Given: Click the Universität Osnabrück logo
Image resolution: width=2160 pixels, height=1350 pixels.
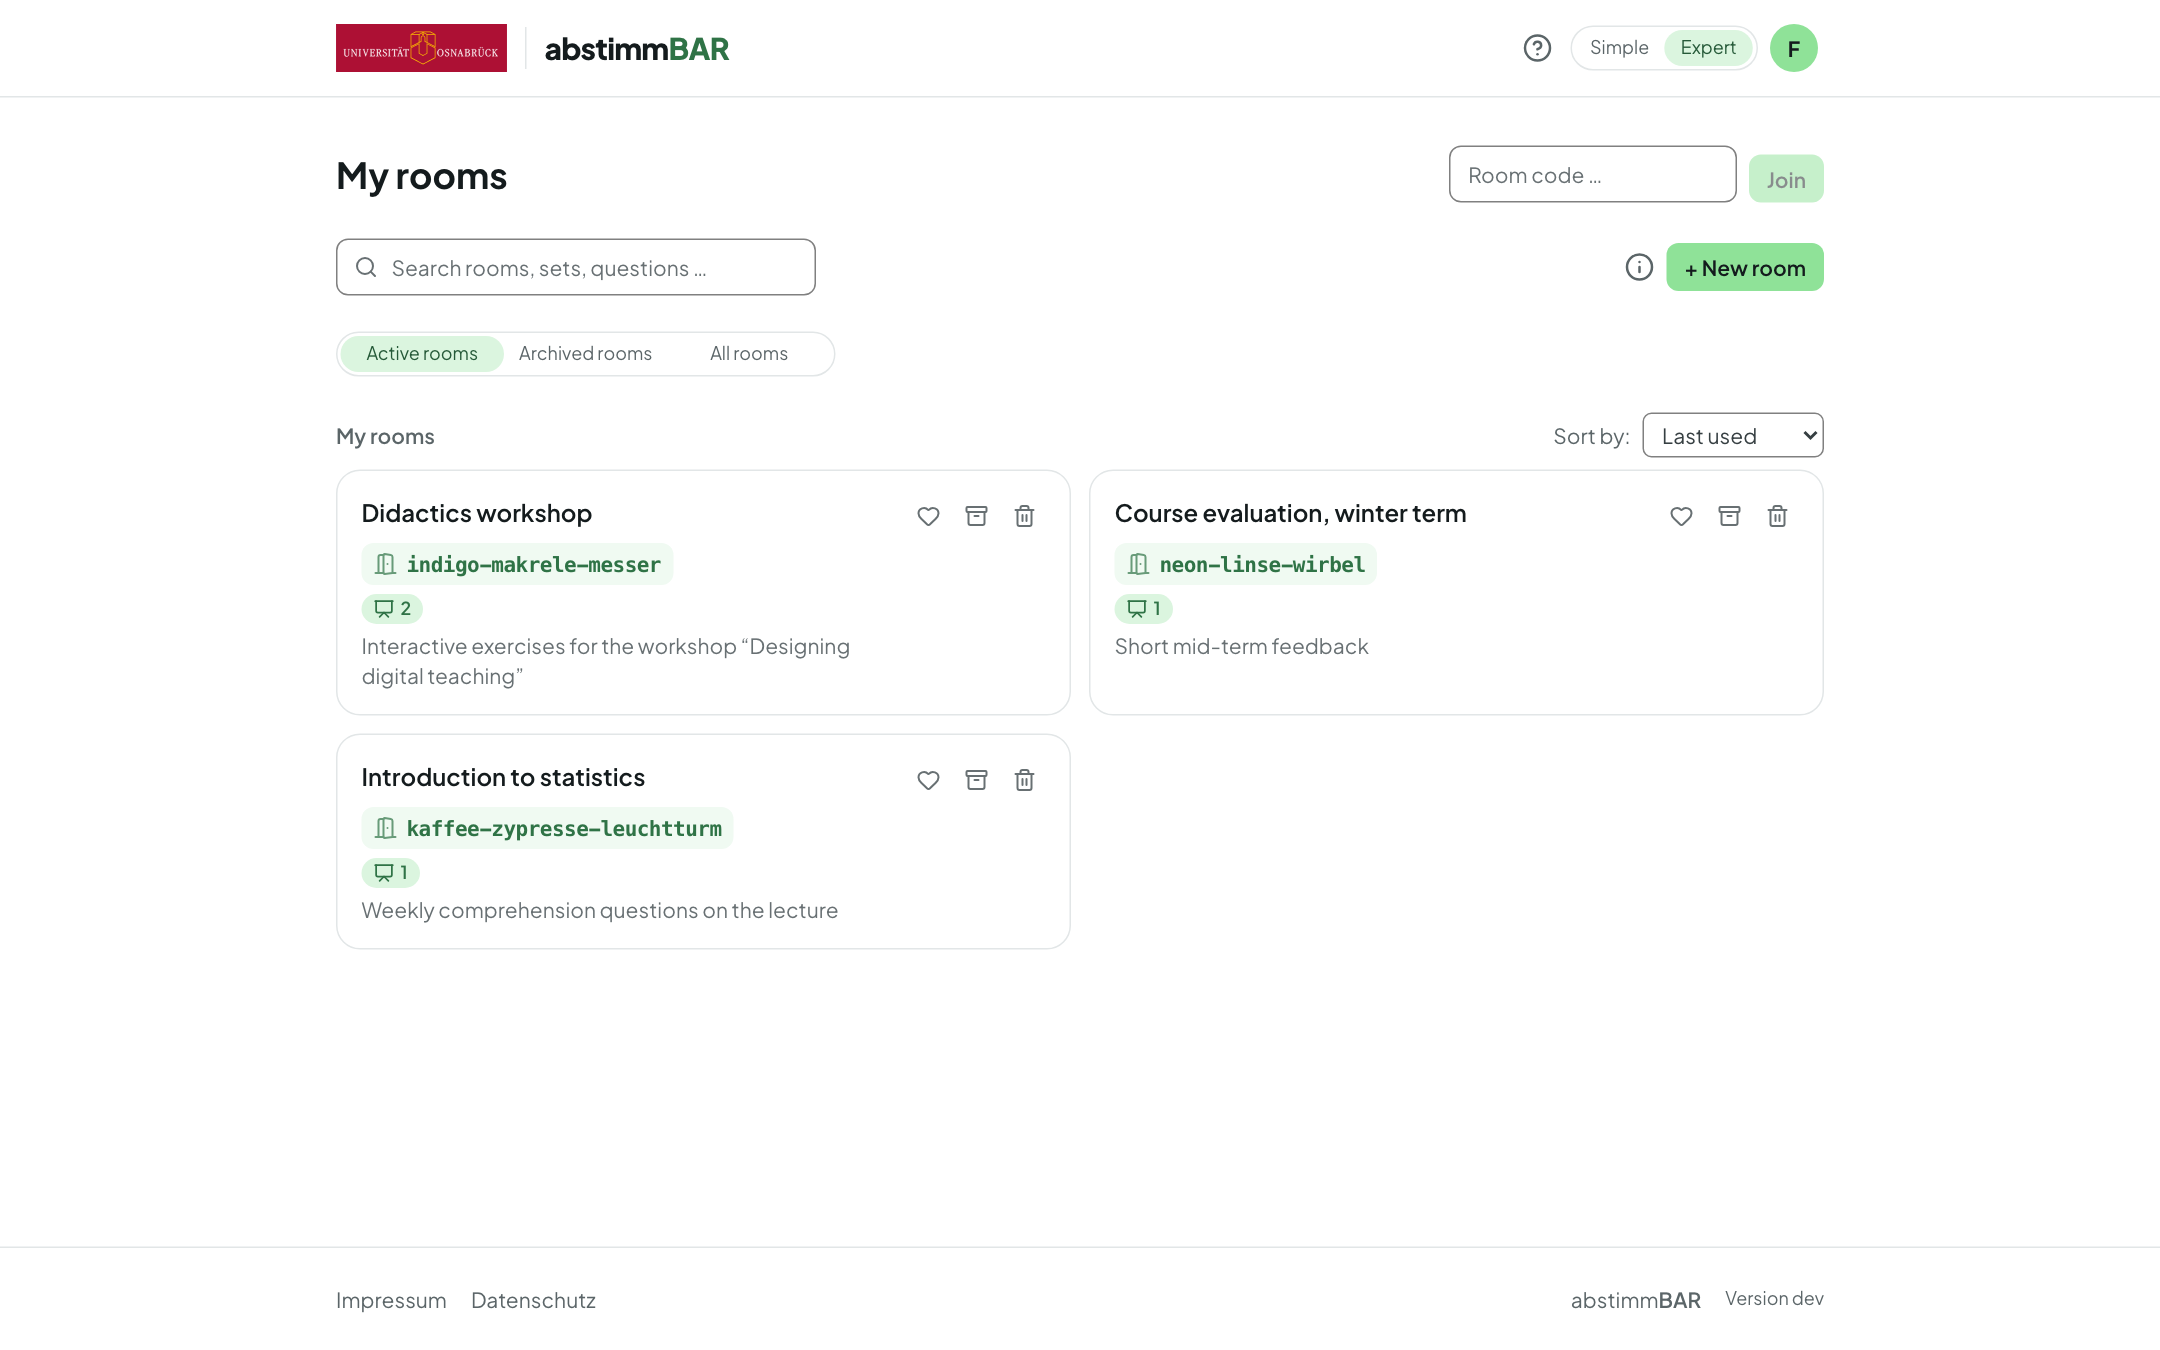Looking at the screenshot, I should 421,48.
